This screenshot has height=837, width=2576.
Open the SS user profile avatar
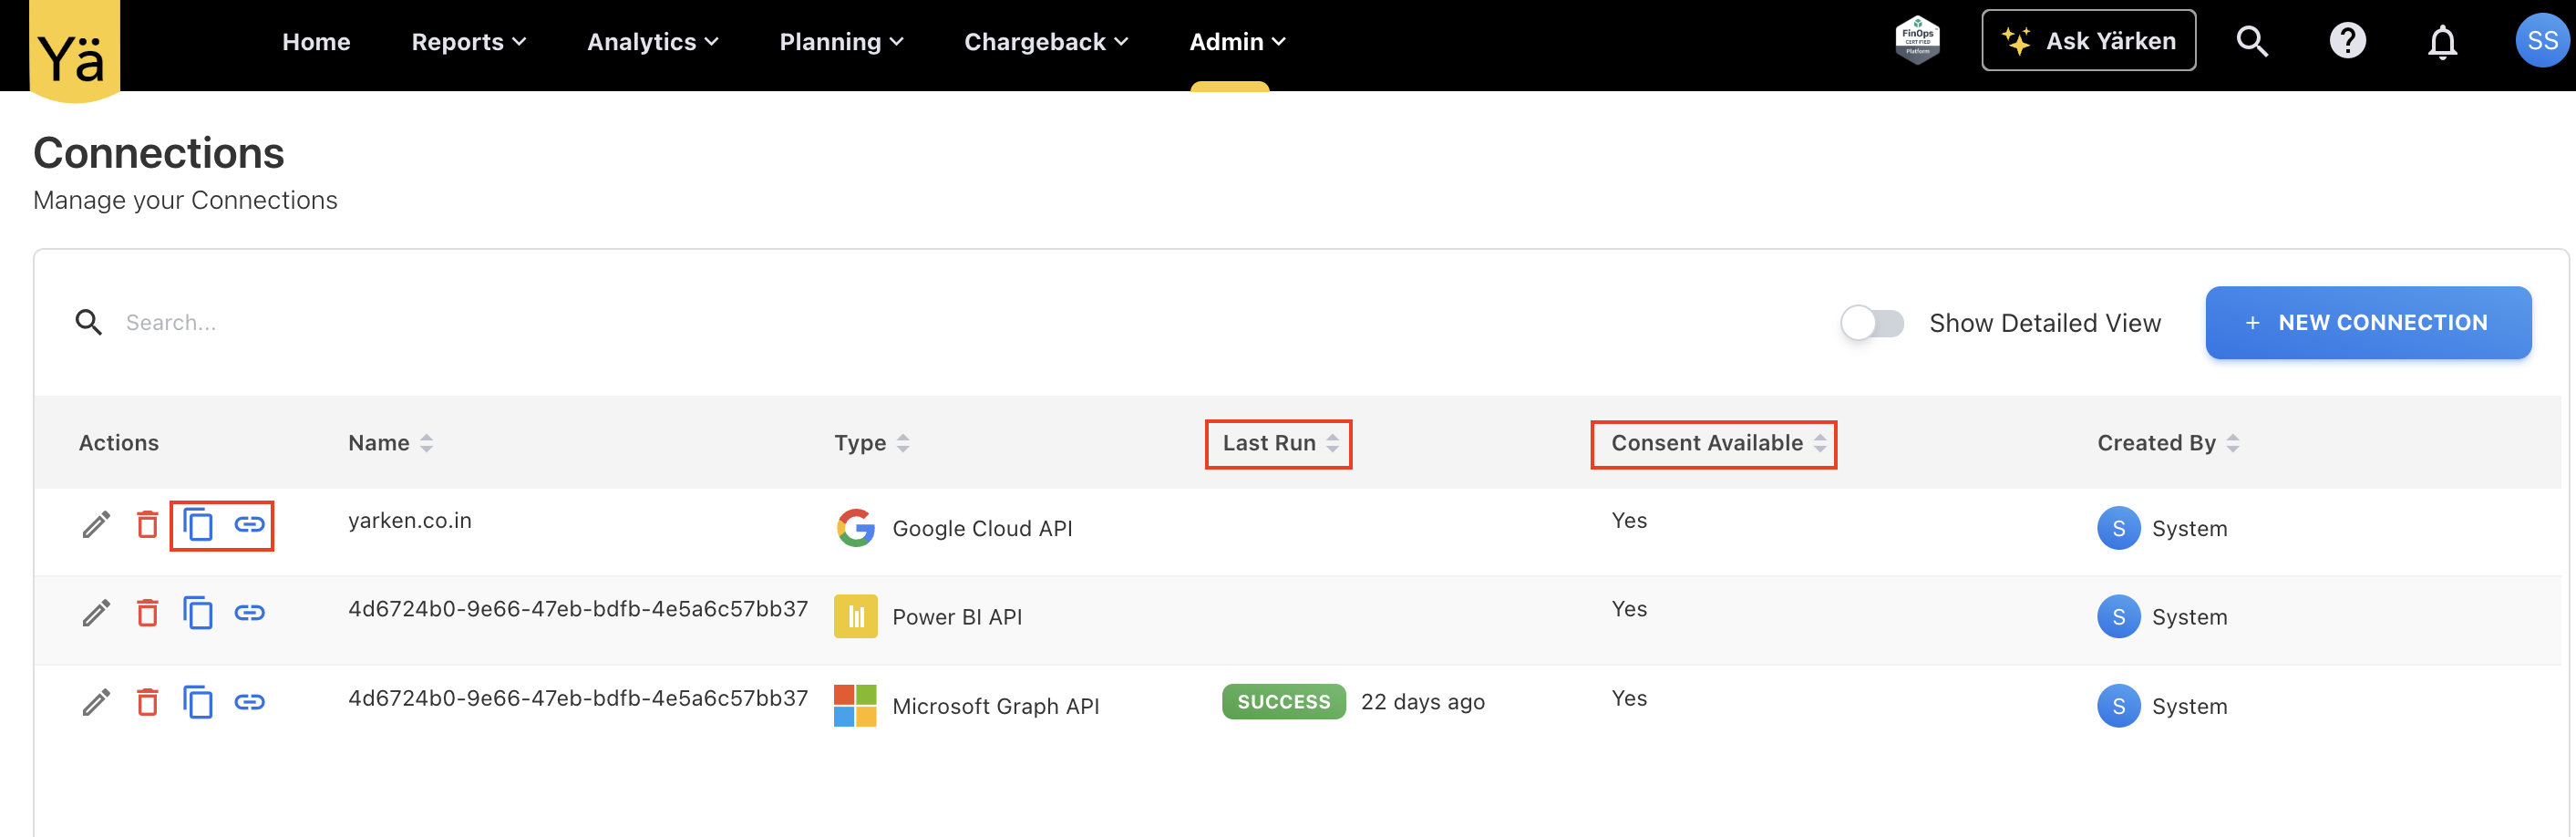[x=2541, y=41]
